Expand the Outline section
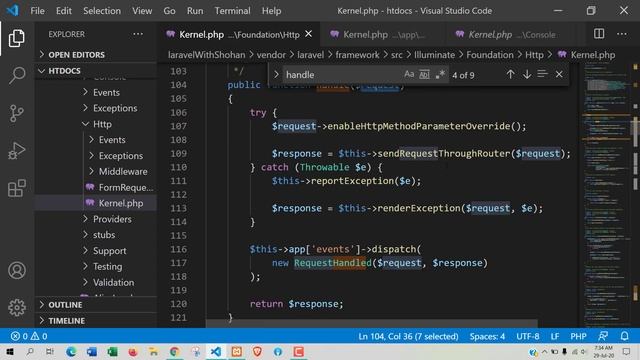This screenshot has height=360, width=640. (x=96, y=305)
